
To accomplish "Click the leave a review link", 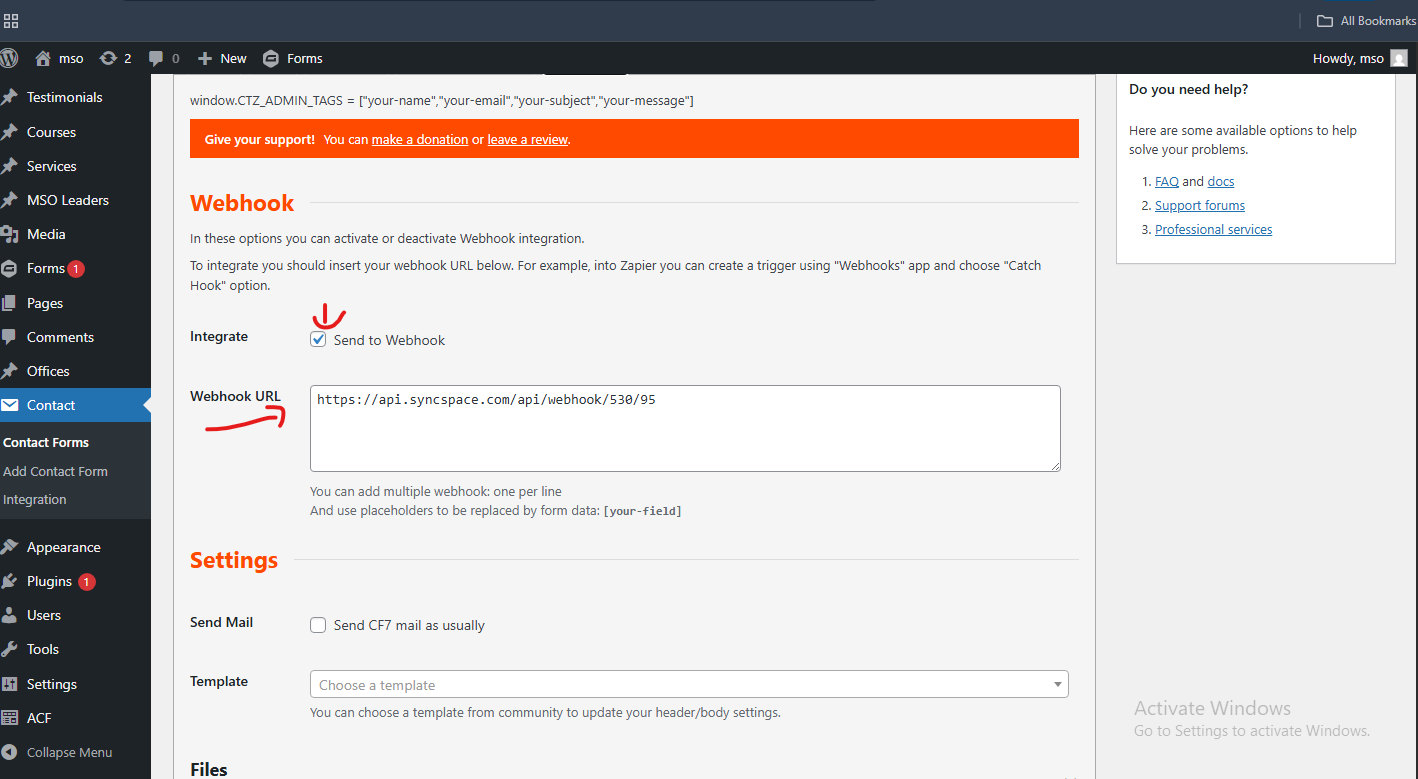I will (x=527, y=140).
